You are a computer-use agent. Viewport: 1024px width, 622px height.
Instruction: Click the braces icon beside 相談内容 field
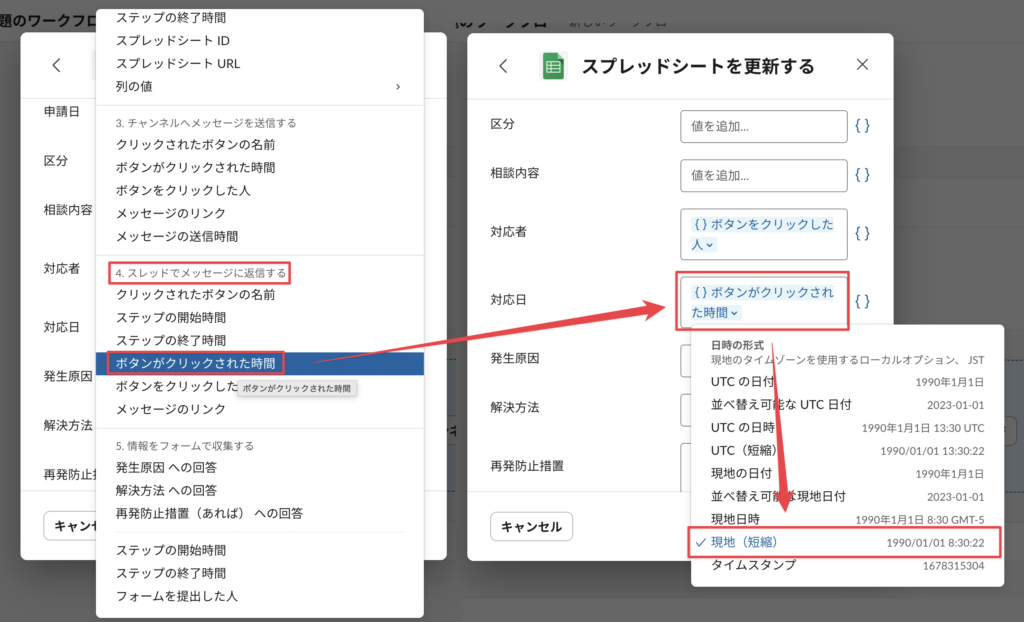862,175
